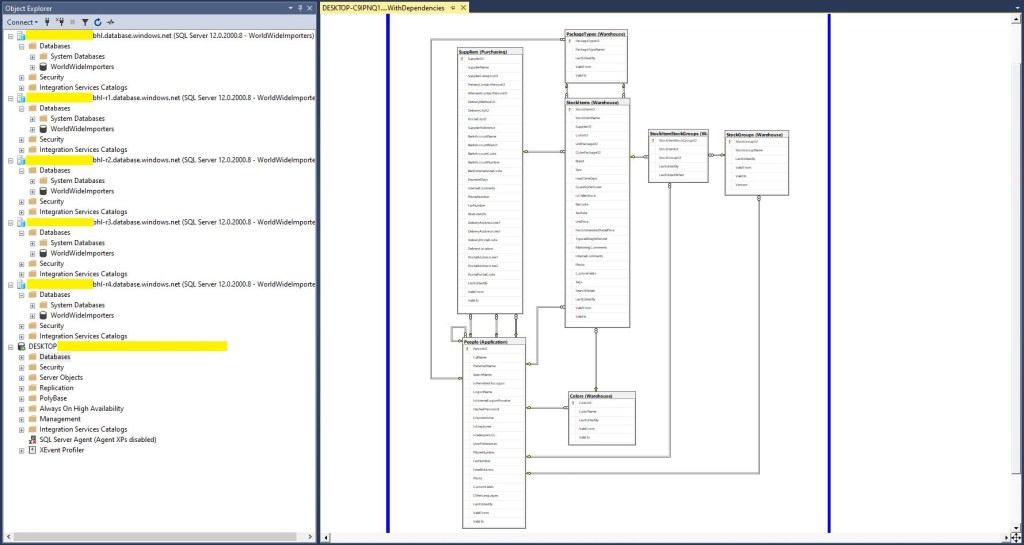Expand the XEvent Profiler node
This screenshot has height=545, width=1024.
point(21,450)
